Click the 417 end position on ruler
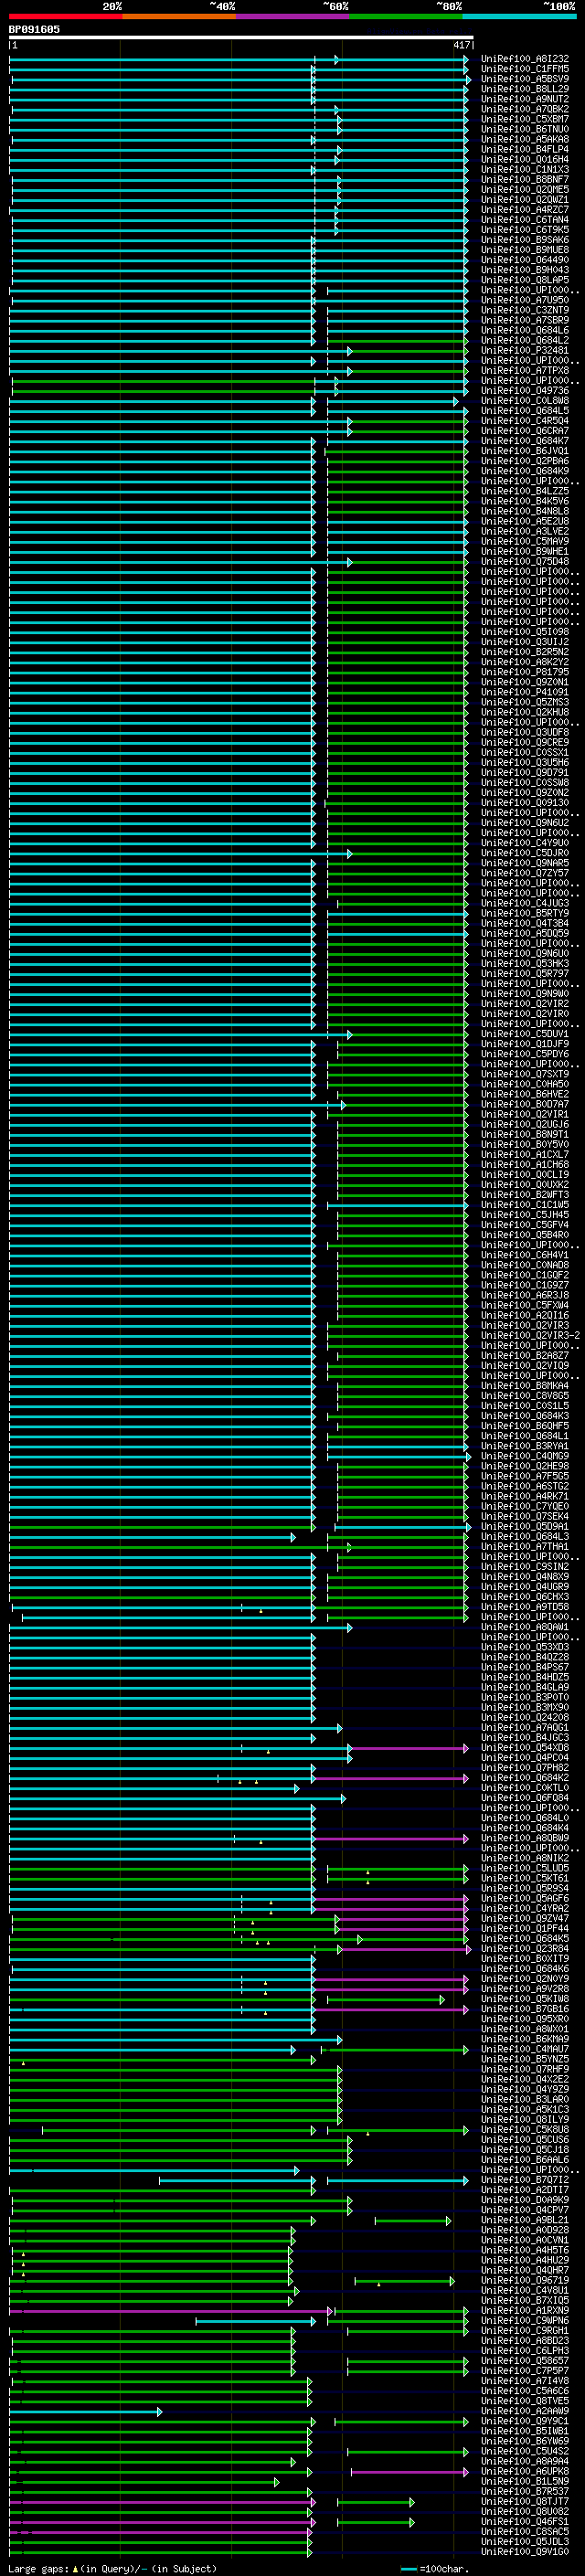Screen dimensions: 585x2576 [461, 45]
